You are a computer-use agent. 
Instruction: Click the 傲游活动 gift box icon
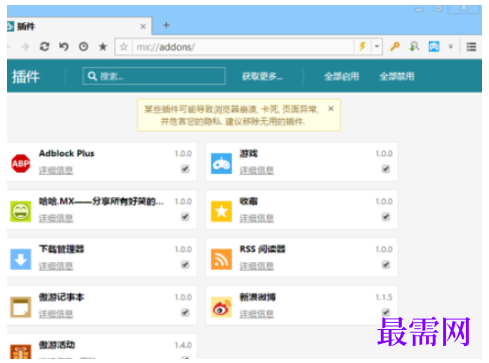pos(21,352)
